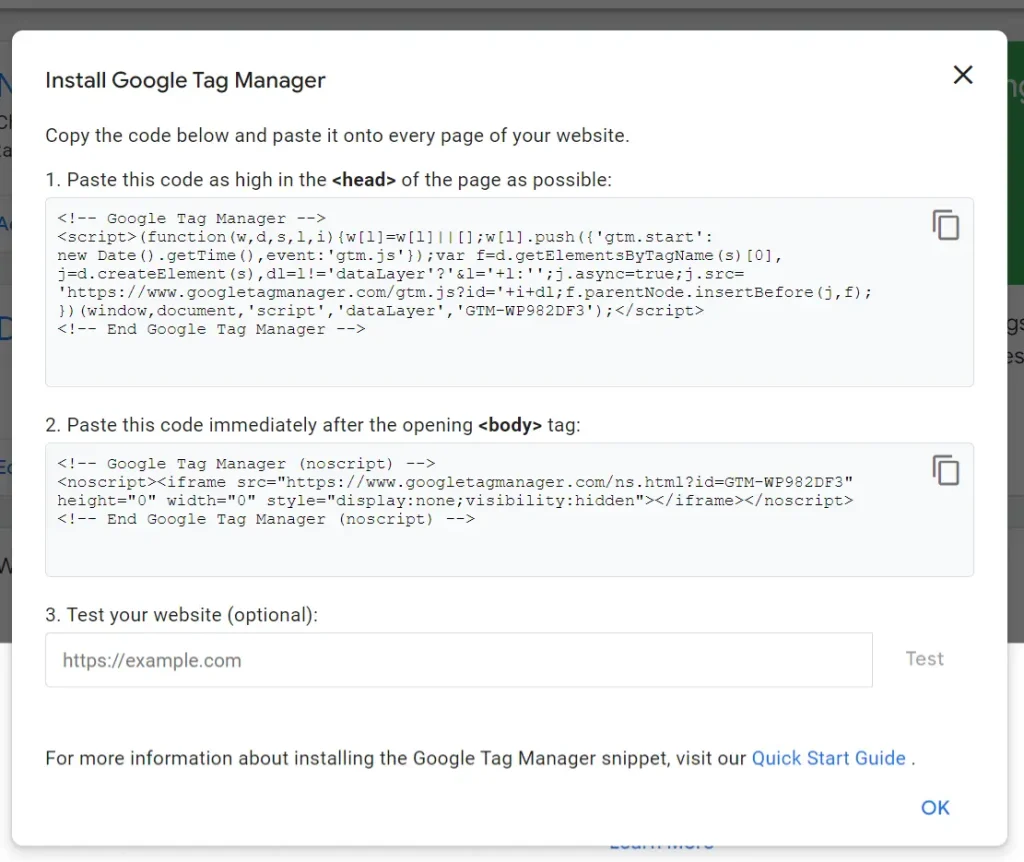Image resolution: width=1024 pixels, height=862 pixels.
Task: Click the bold <body> text in step 2
Action: tap(509, 425)
